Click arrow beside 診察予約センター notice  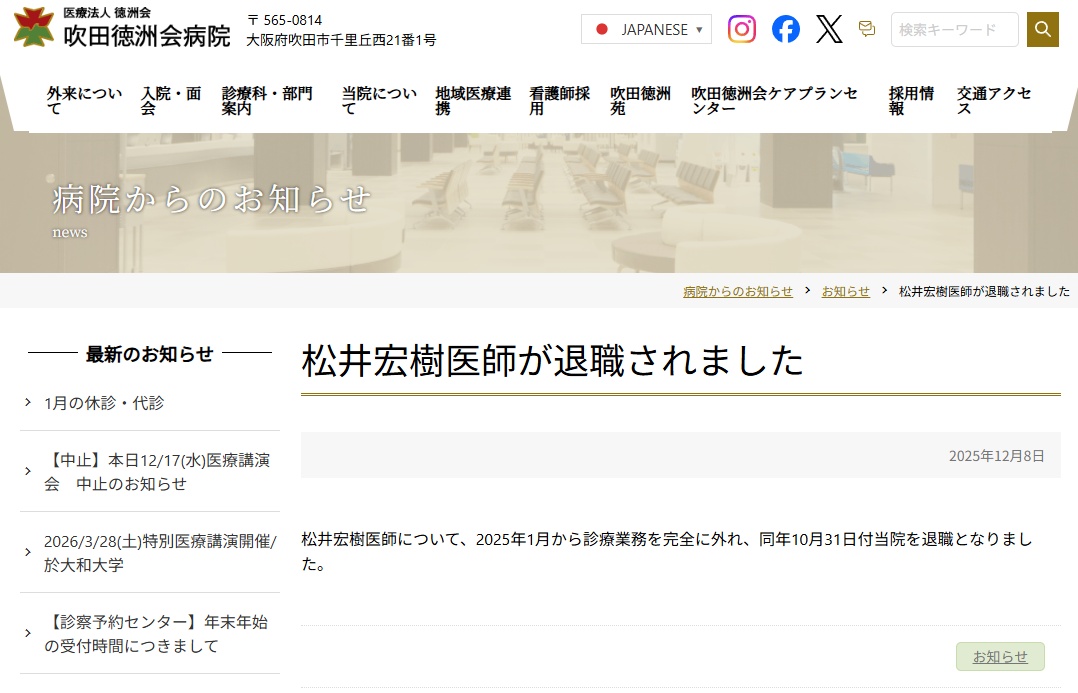[x=28, y=634]
